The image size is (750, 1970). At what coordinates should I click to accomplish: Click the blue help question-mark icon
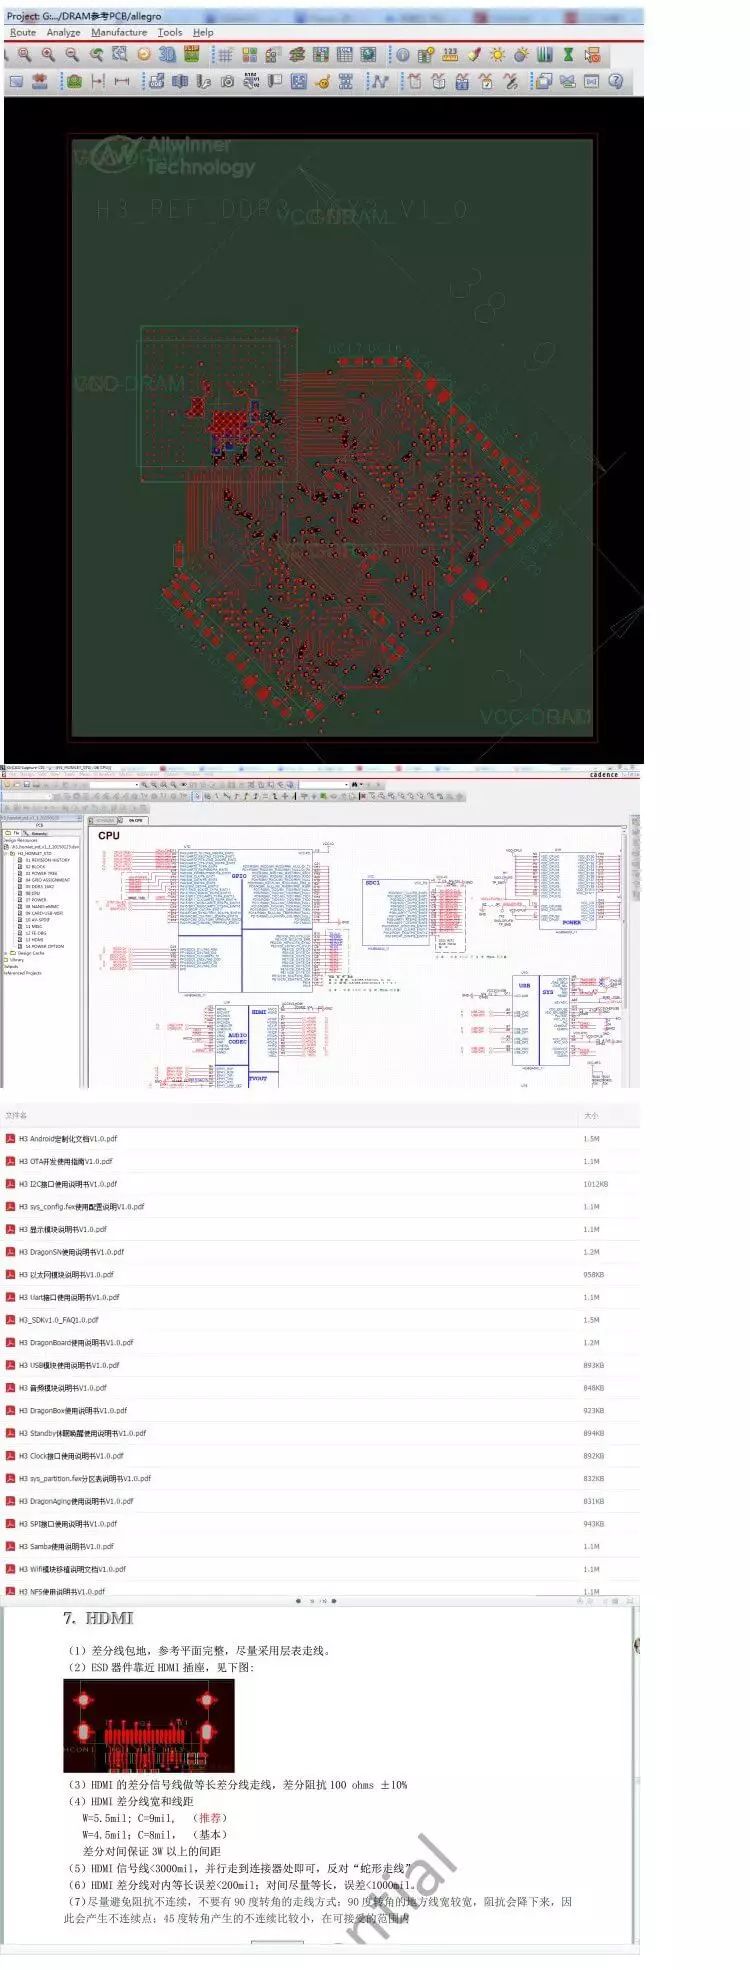point(614,81)
